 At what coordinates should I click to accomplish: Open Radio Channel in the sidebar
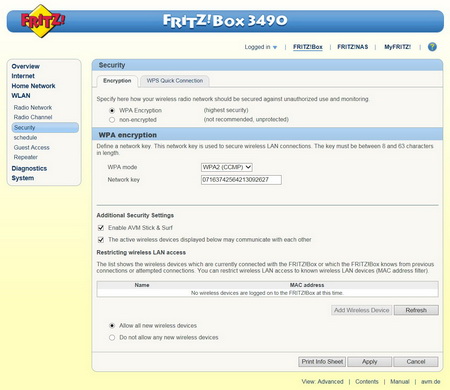[x=33, y=117]
